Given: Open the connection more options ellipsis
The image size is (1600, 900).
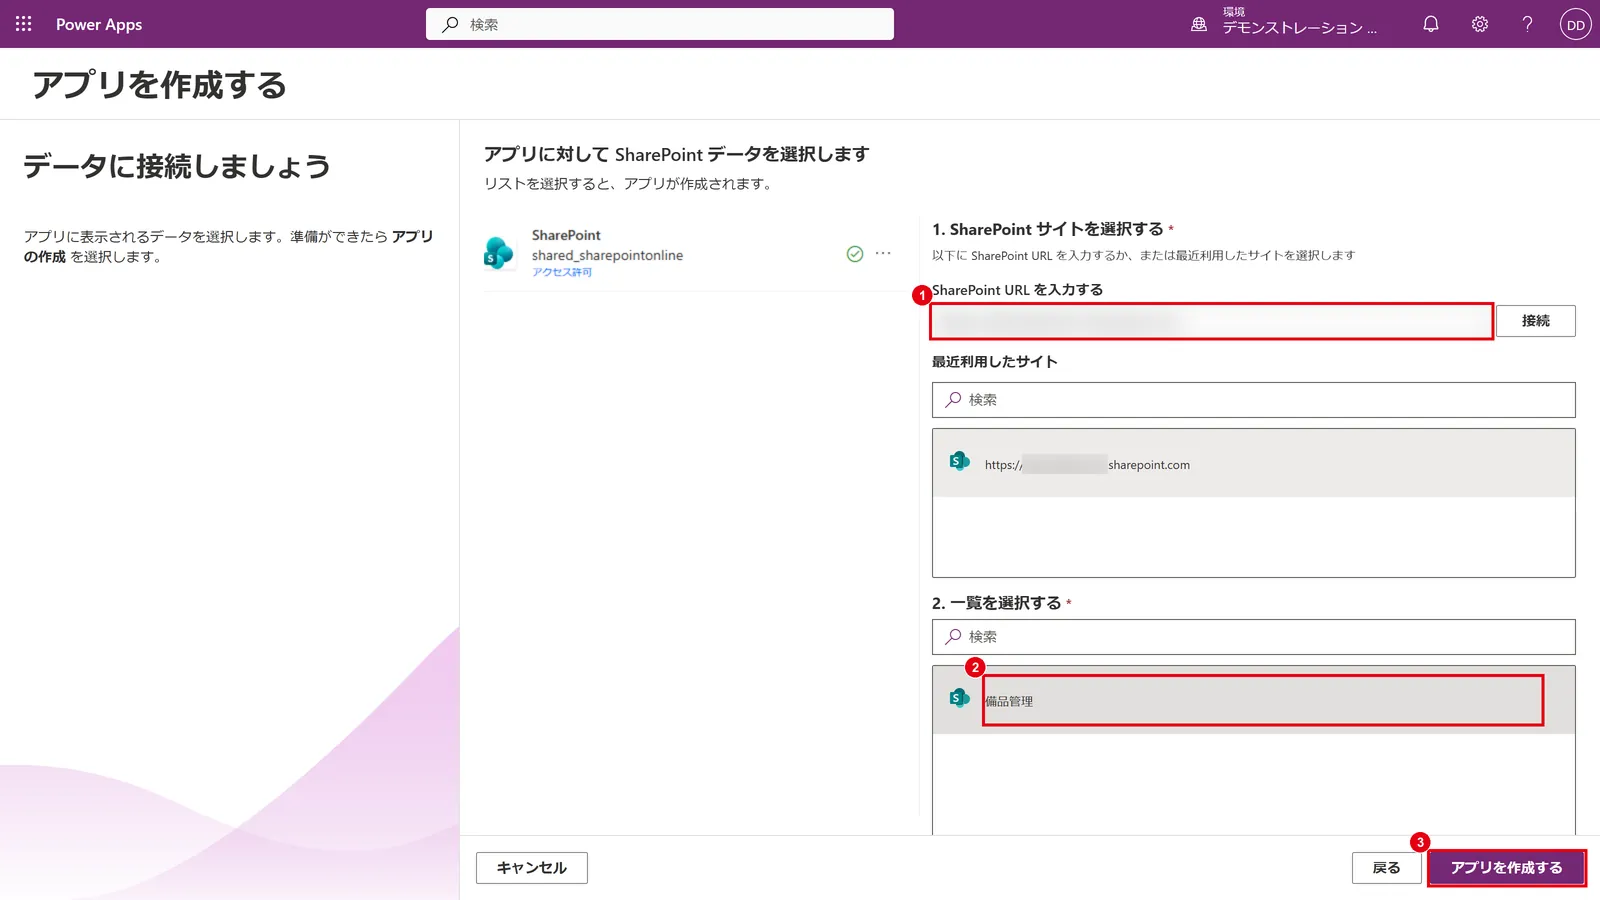Looking at the screenshot, I should pyautogui.click(x=883, y=253).
